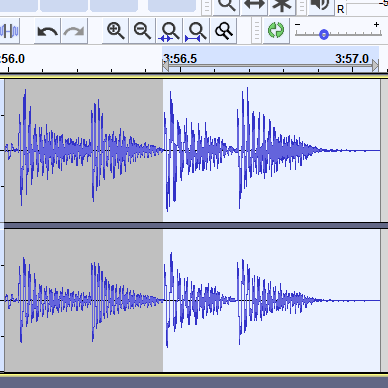Click the right play-region handle on timeline
This screenshot has width=388, height=388.
click(375, 66)
